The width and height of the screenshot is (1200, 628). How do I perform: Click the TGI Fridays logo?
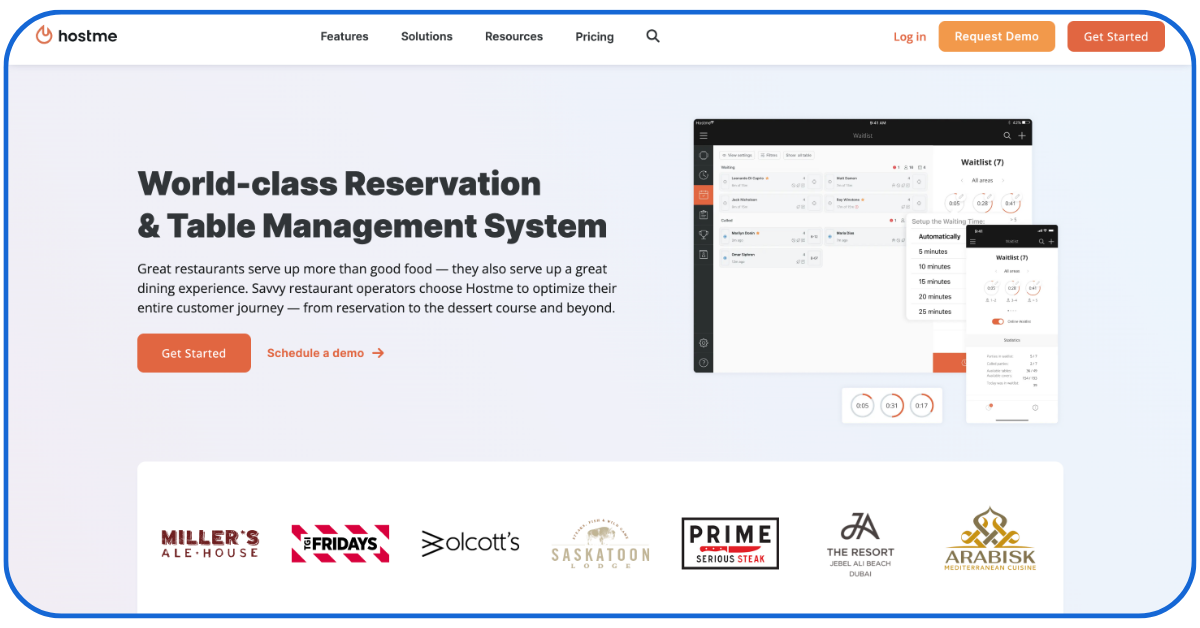coord(340,543)
